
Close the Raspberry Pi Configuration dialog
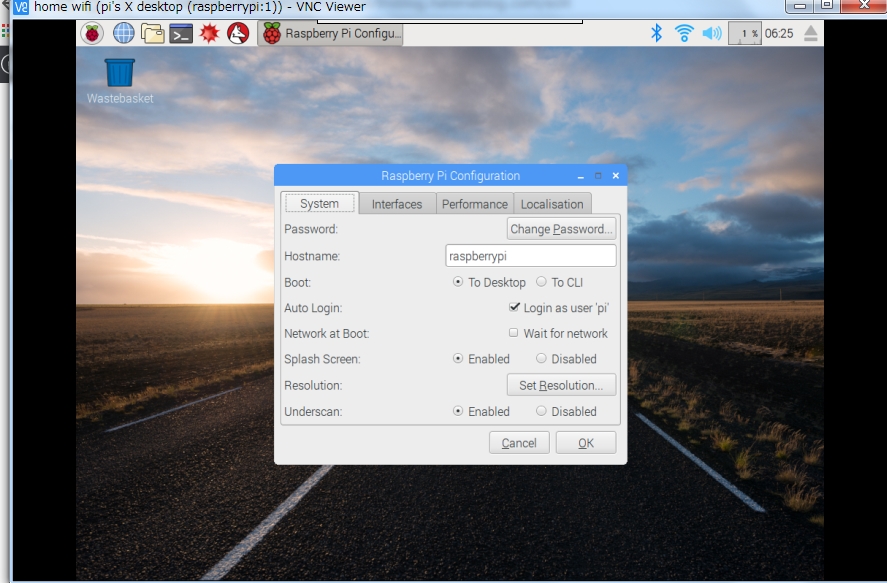pos(615,176)
